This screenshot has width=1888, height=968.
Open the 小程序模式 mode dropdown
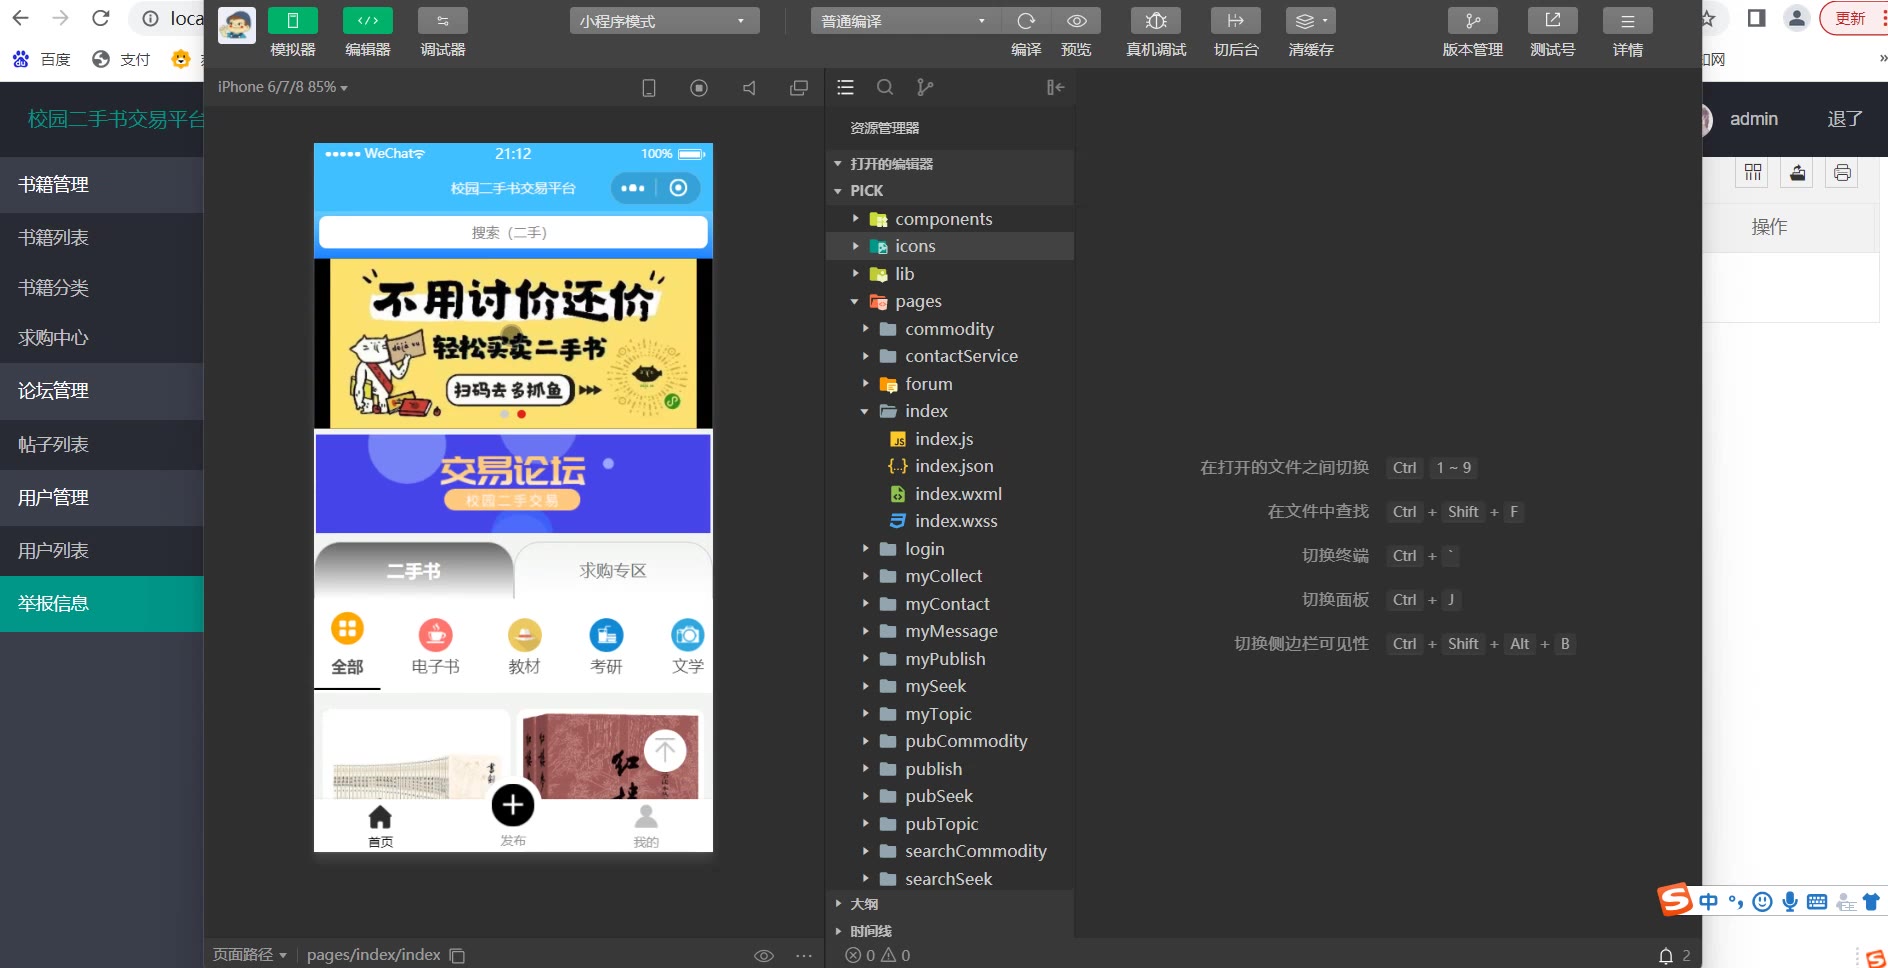click(x=664, y=21)
